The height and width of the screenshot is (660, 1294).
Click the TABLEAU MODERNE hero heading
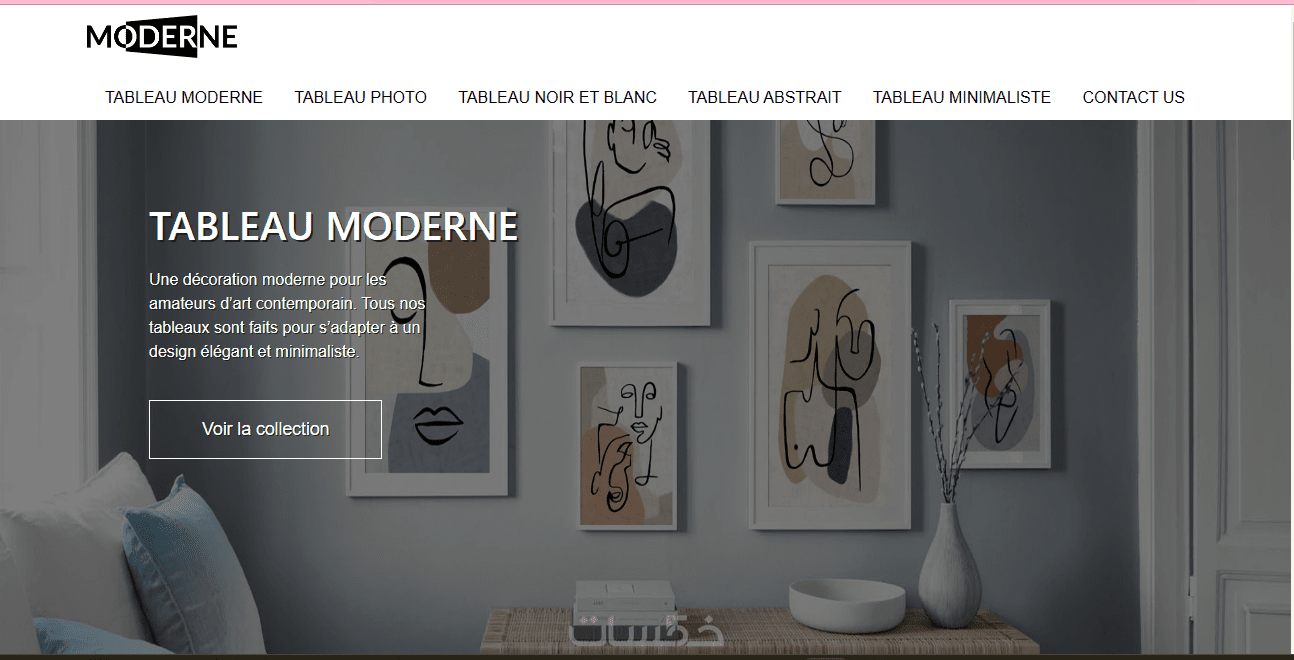click(x=334, y=226)
